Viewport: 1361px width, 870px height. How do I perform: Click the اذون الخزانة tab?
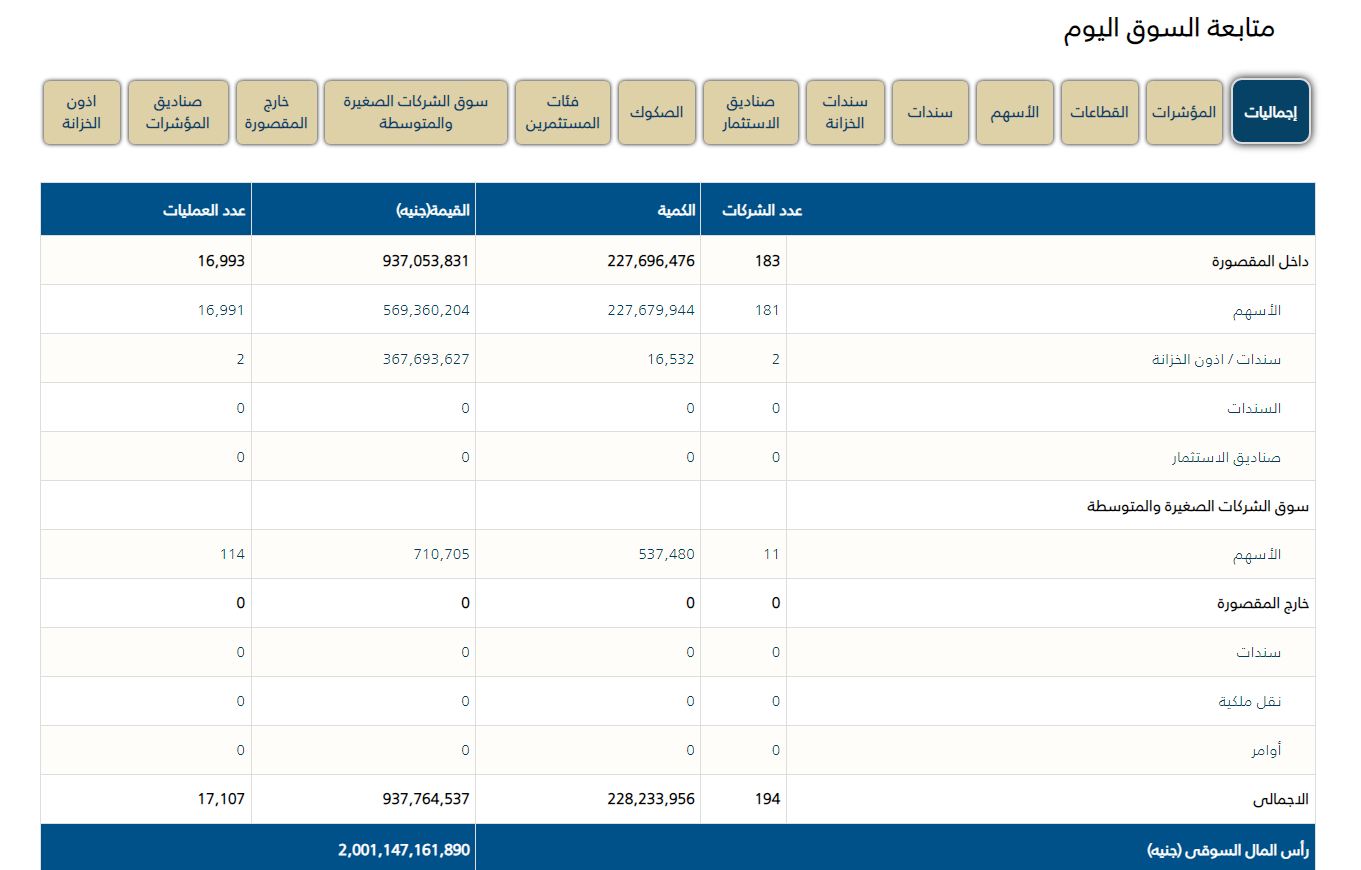(x=82, y=112)
